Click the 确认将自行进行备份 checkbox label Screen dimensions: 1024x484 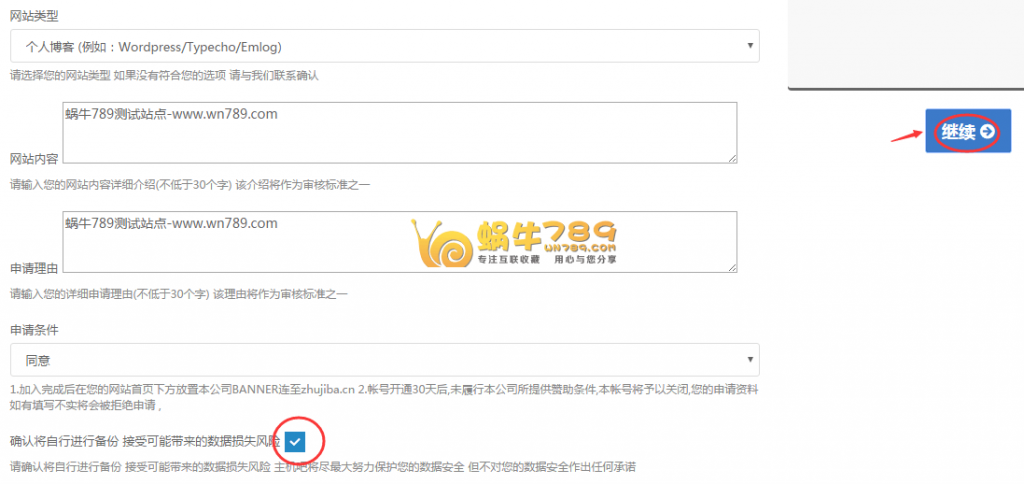click(x=145, y=442)
